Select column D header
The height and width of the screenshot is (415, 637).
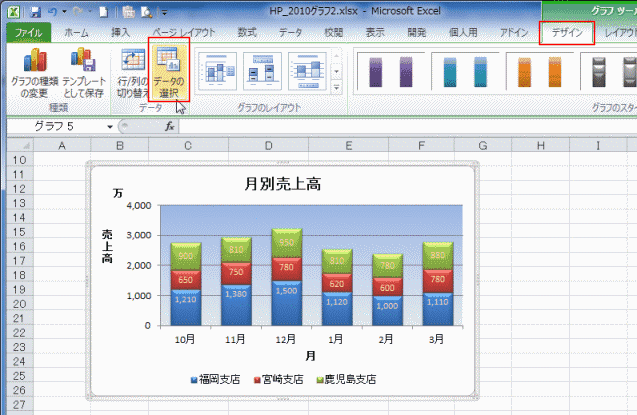268,145
